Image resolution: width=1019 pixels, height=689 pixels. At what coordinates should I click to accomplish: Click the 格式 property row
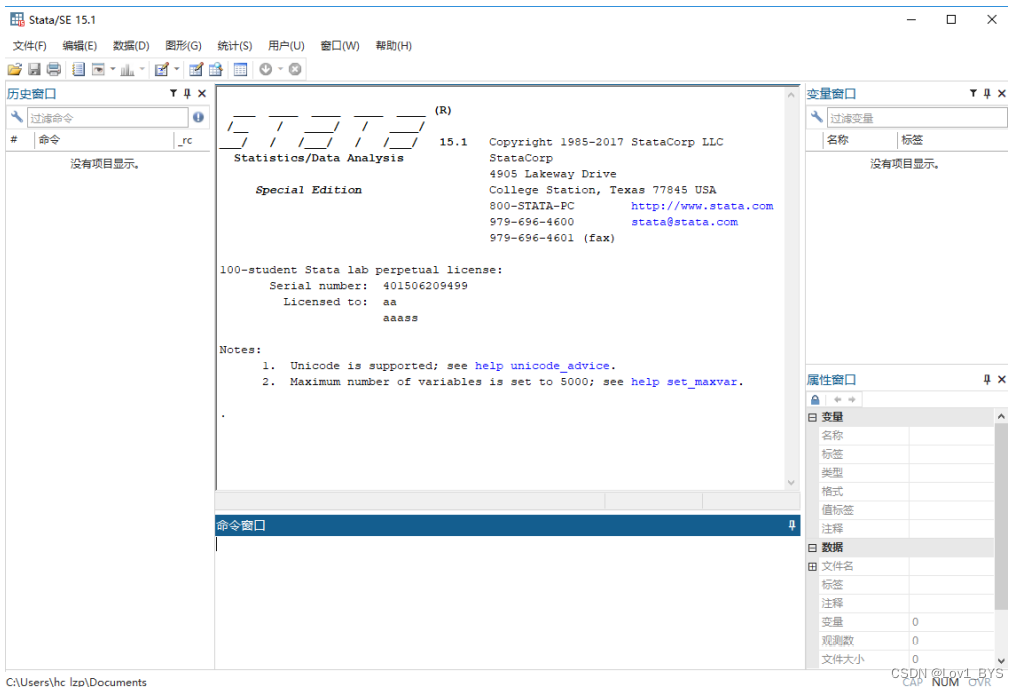tap(907, 492)
